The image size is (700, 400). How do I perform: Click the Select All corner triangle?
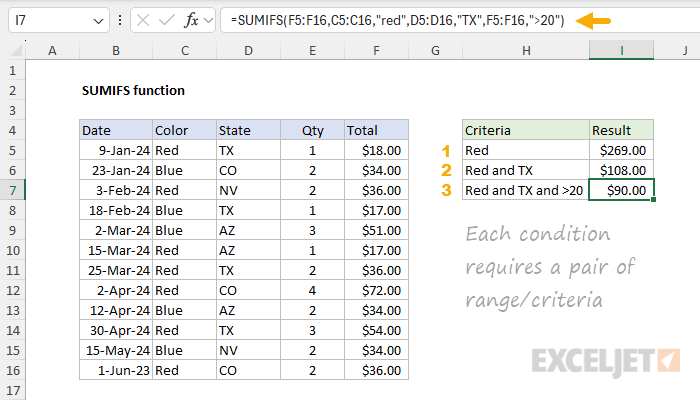tap(16, 50)
